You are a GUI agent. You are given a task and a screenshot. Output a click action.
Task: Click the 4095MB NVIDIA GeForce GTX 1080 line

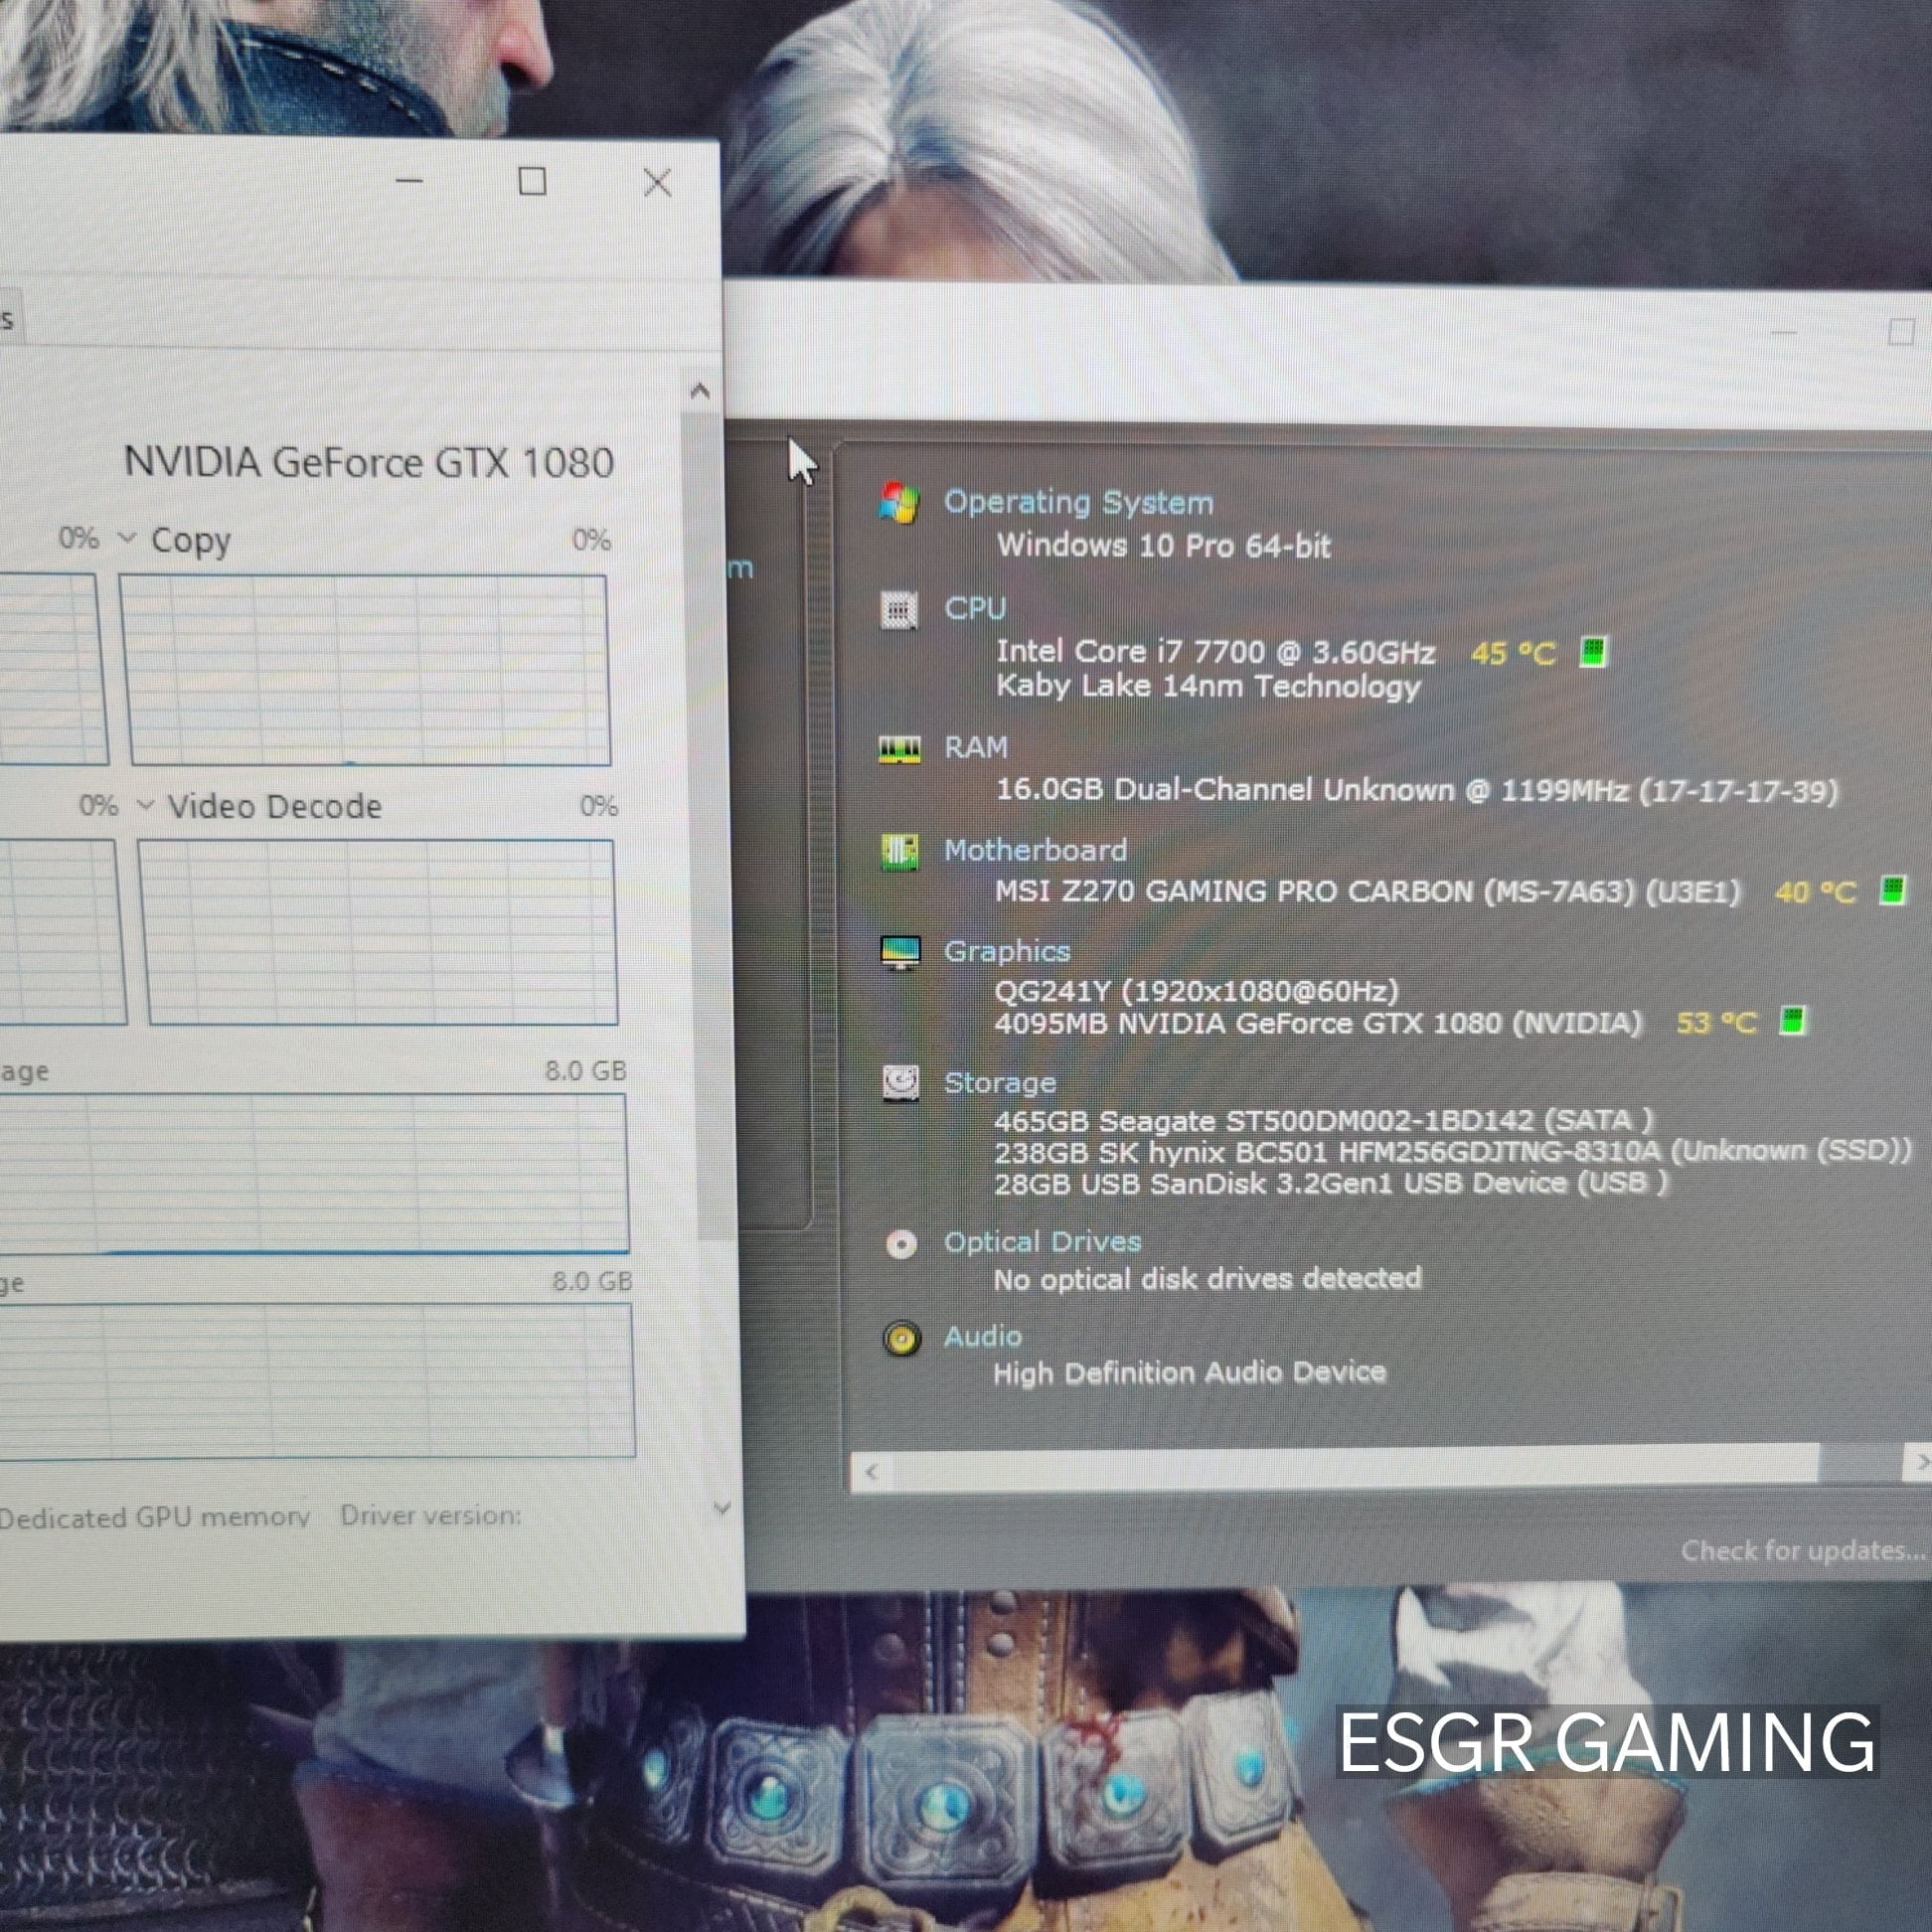[1317, 1023]
